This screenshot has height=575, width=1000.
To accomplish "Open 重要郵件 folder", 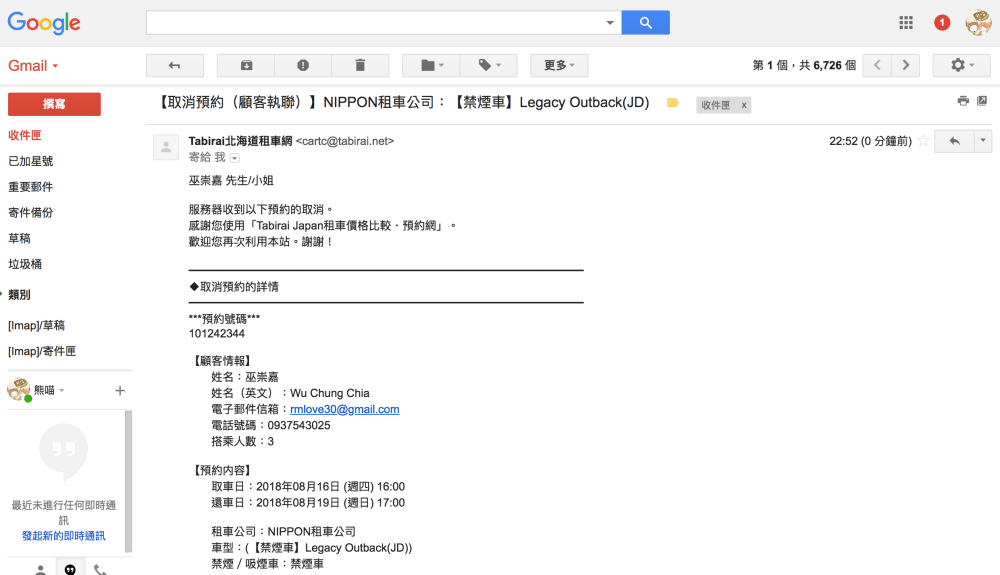I will click(31, 187).
